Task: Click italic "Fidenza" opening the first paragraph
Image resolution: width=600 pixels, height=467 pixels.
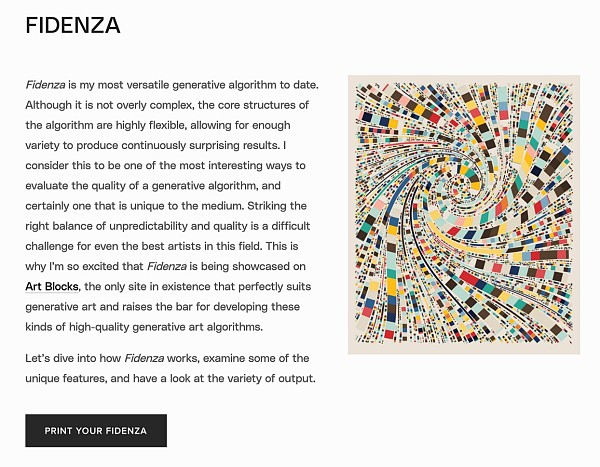Action: click(46, 86)
